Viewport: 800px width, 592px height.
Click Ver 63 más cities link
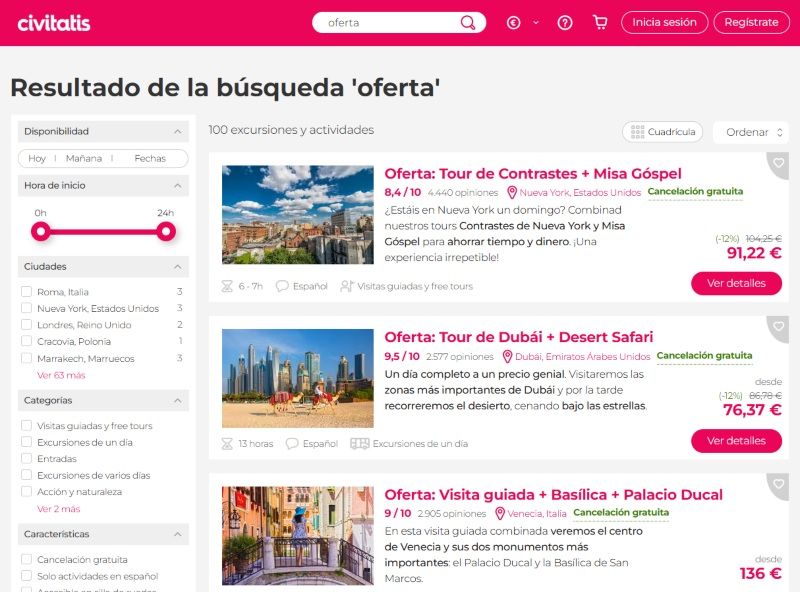(61, 375)
